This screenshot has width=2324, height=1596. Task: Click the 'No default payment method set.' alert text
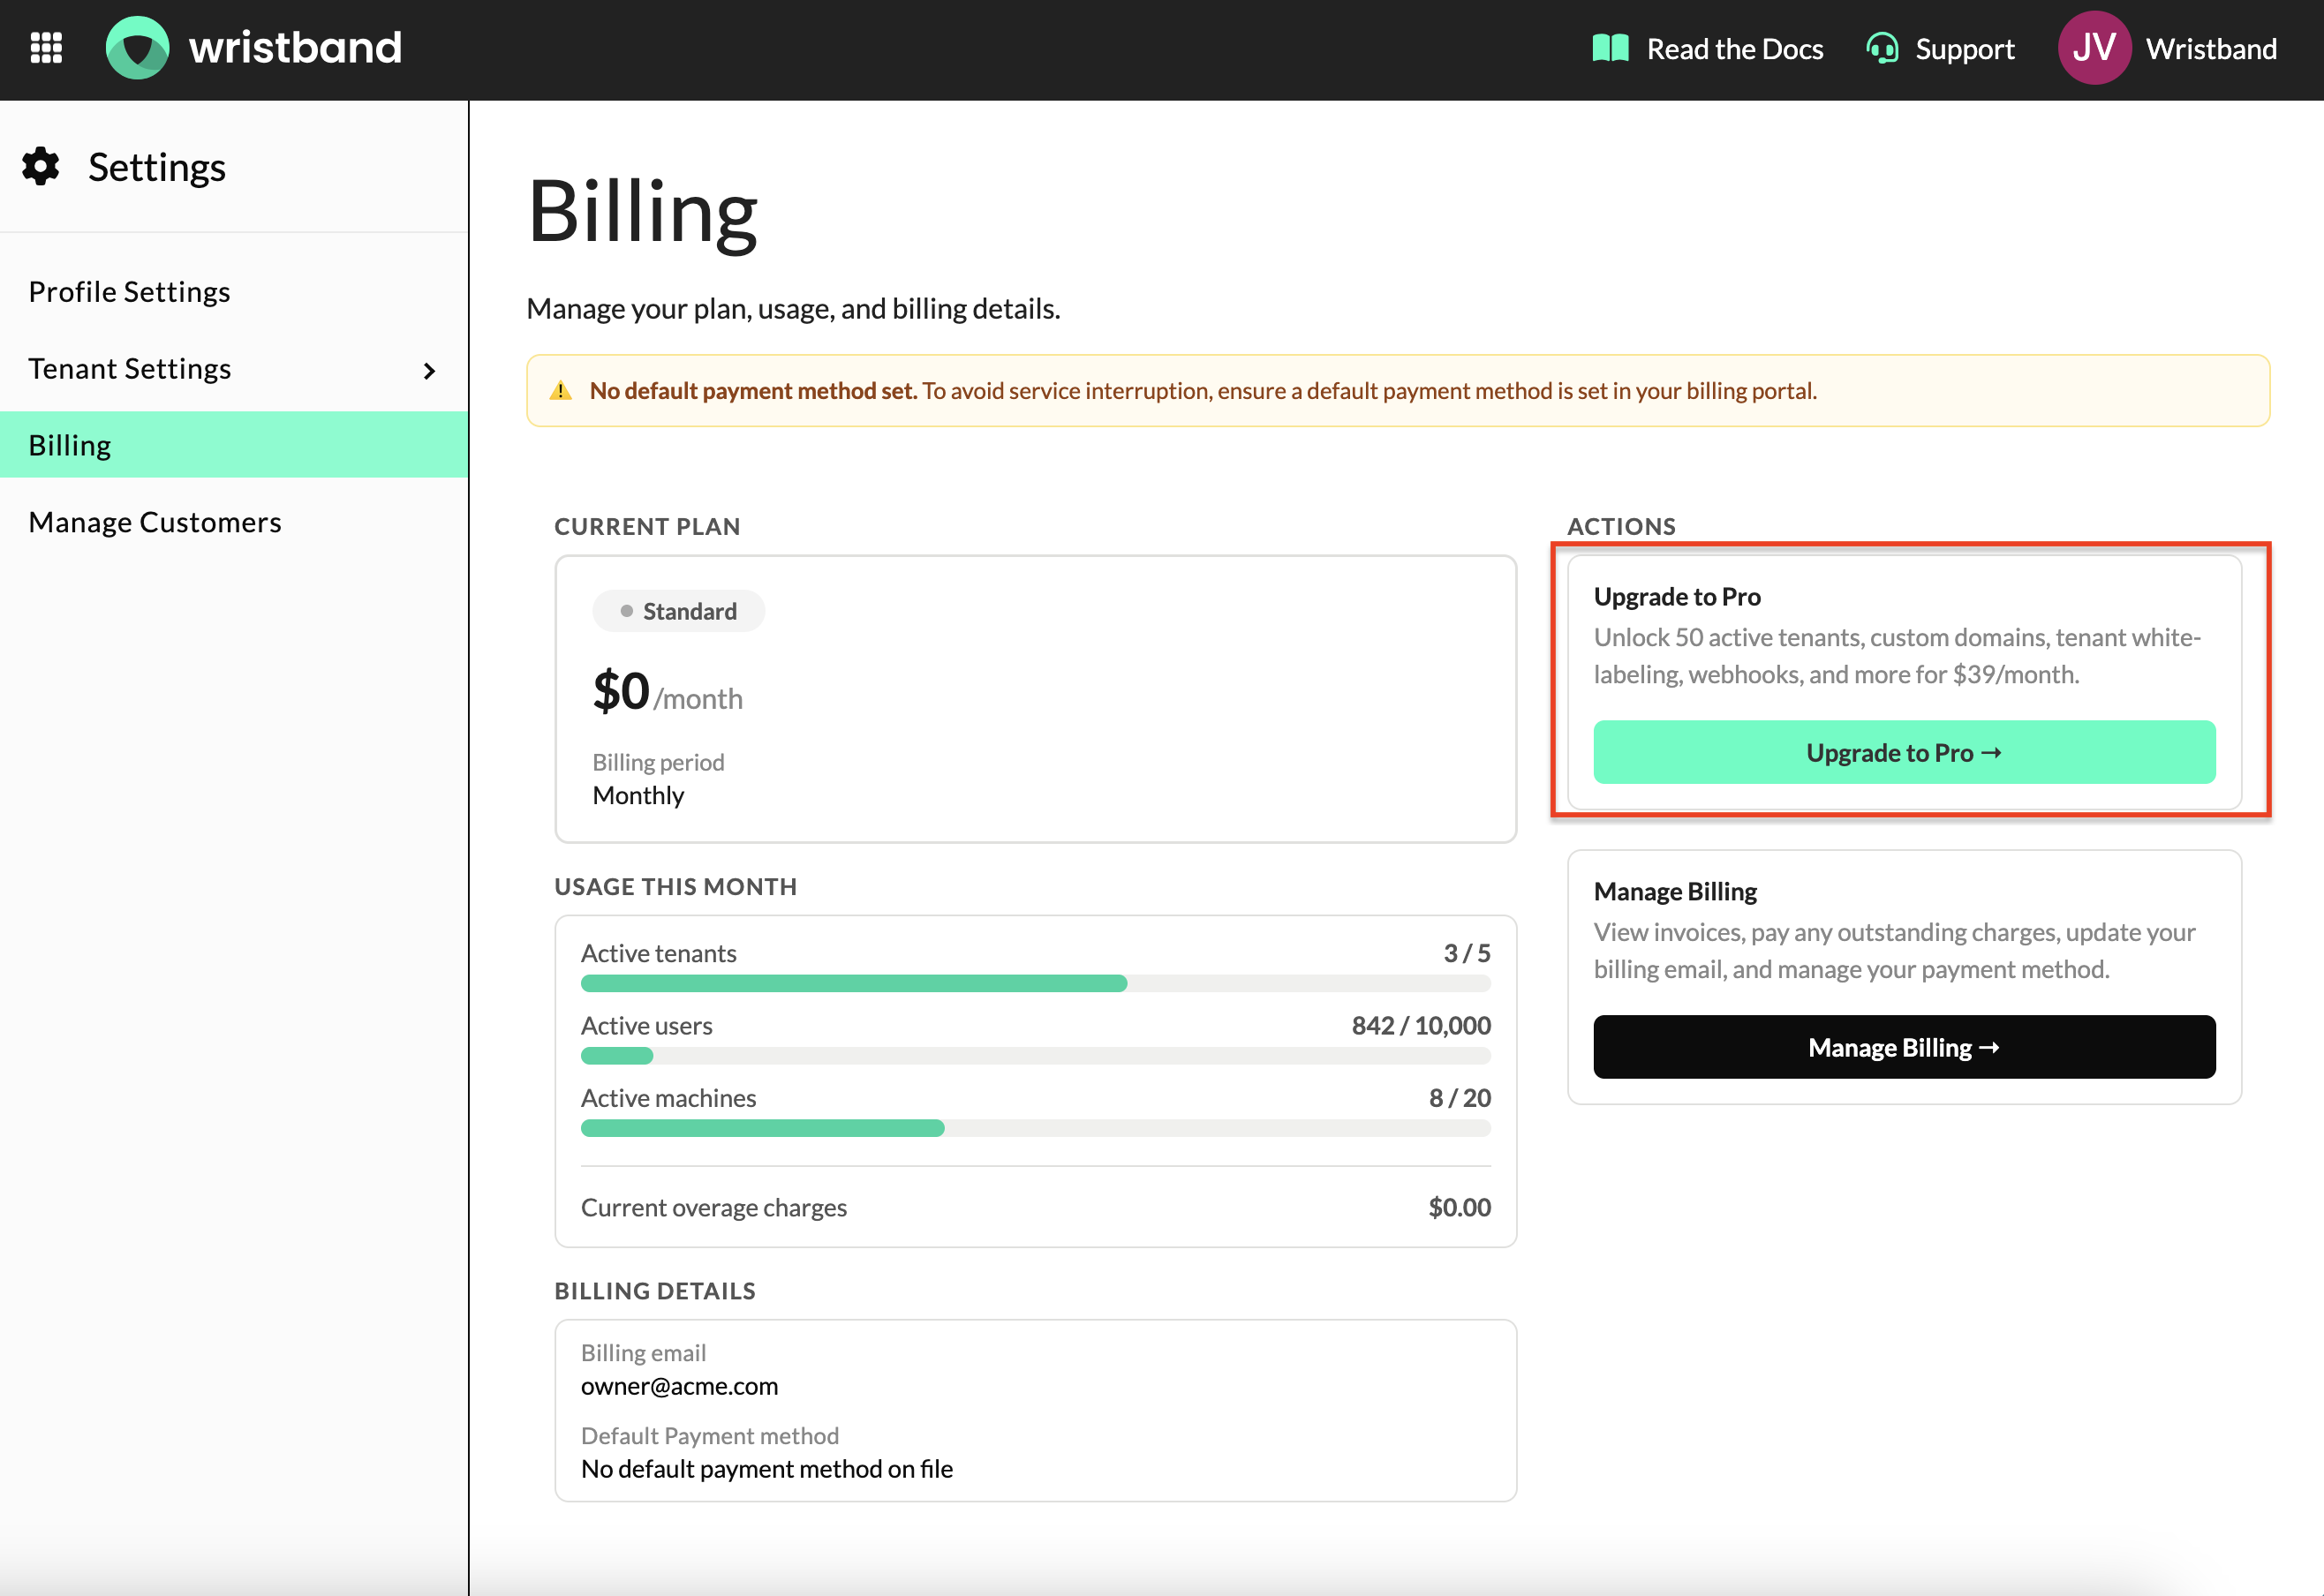pyautogui.click(x=753, y=391)
